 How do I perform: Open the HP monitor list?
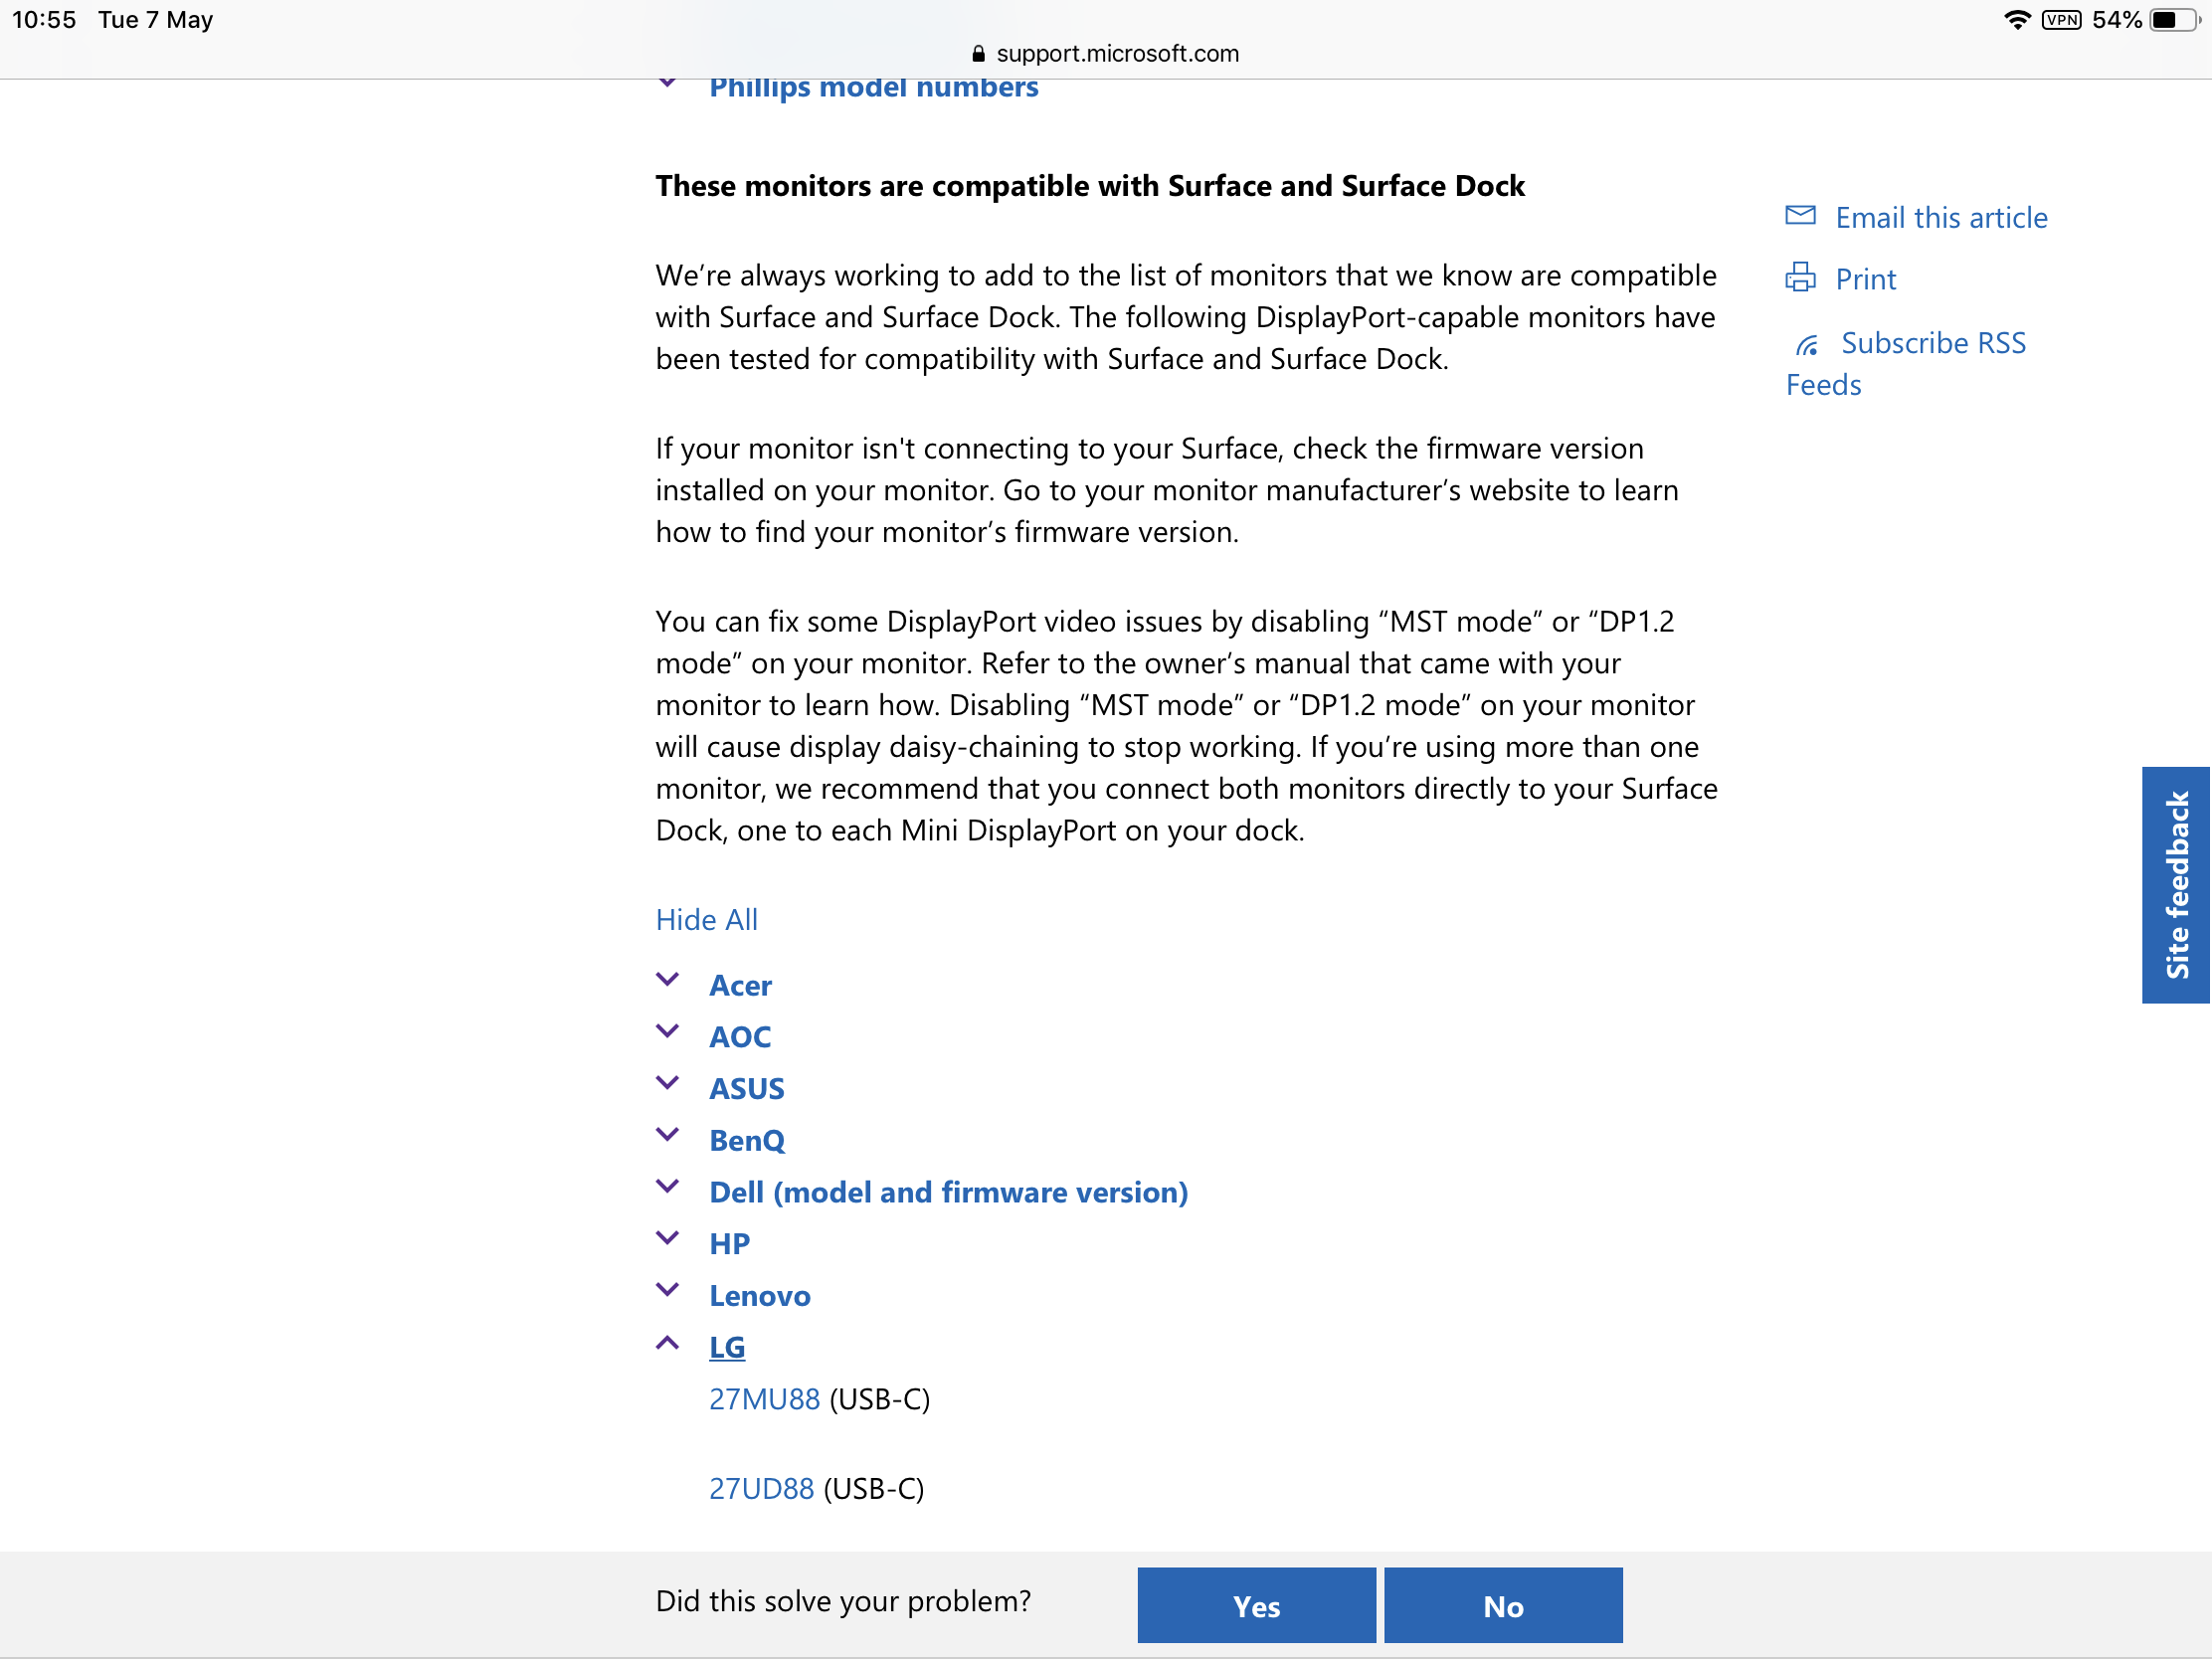(x=729, y=1243)
